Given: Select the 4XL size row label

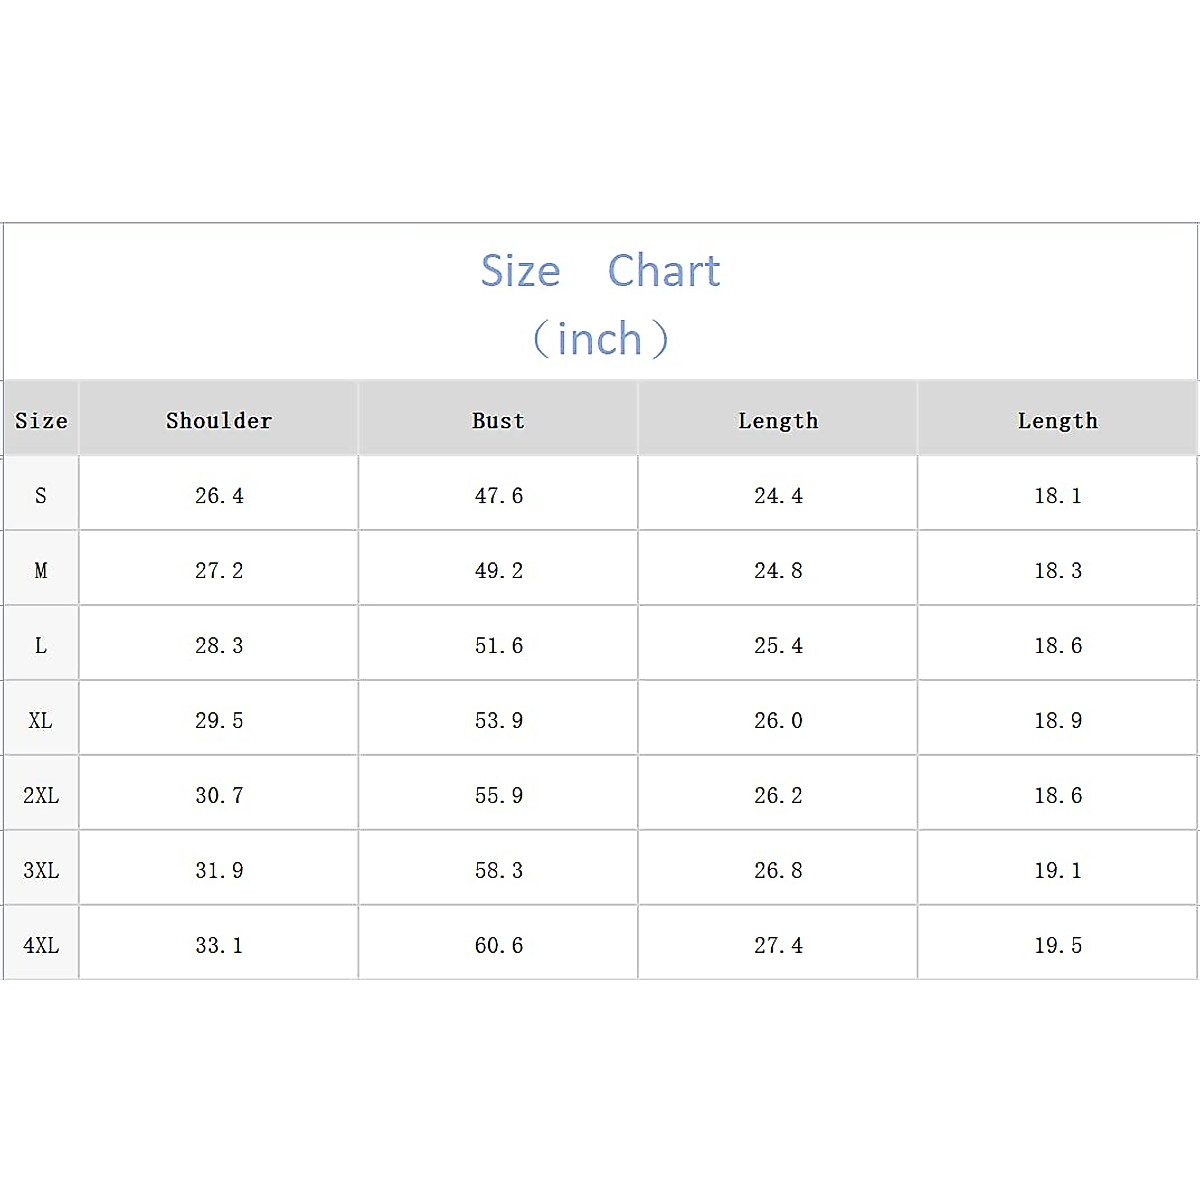Looking at the screenshot, I should pos(41,946).
